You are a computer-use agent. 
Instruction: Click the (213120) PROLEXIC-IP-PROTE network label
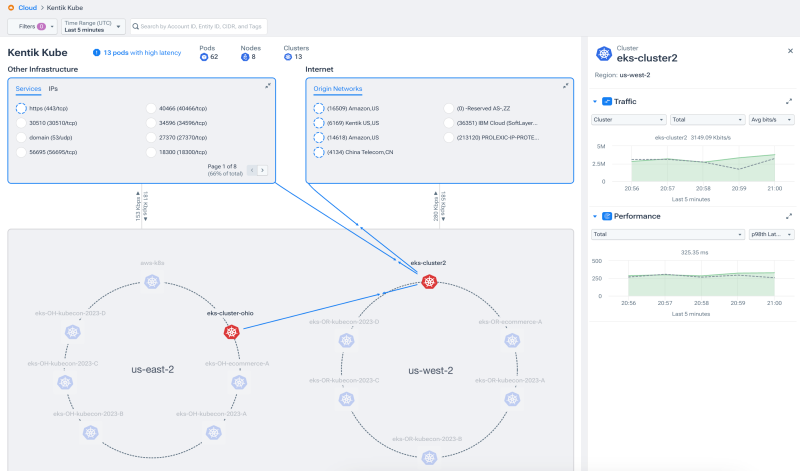[497, 137]
